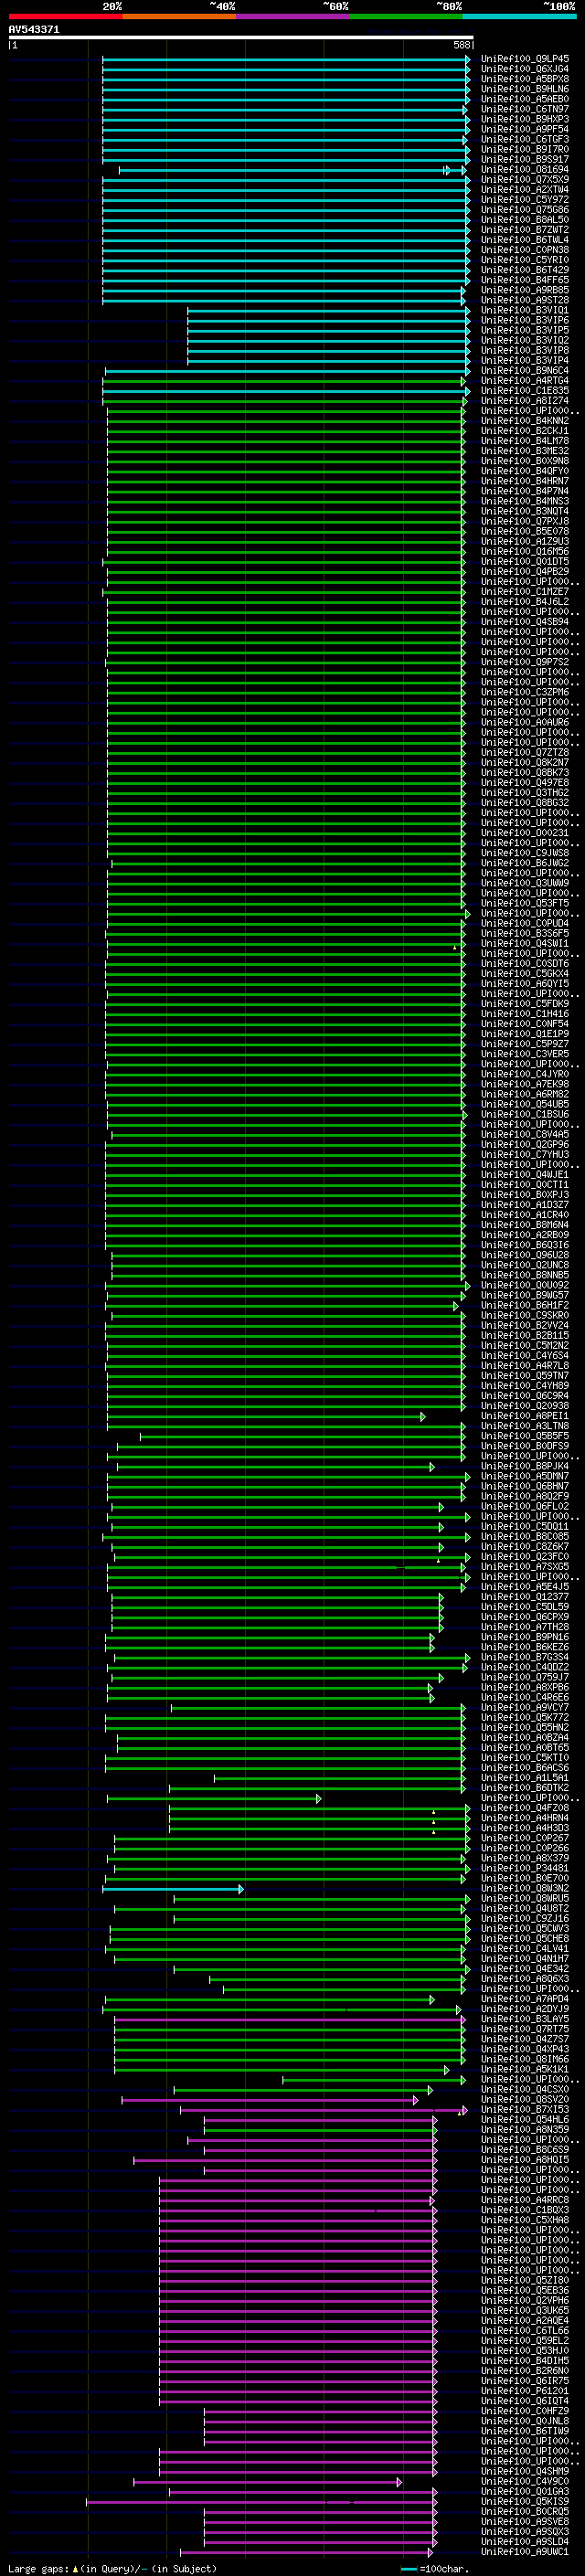Select label UniRef100_Q12377
The image size is (585, 2576).
click(525, 1597)
